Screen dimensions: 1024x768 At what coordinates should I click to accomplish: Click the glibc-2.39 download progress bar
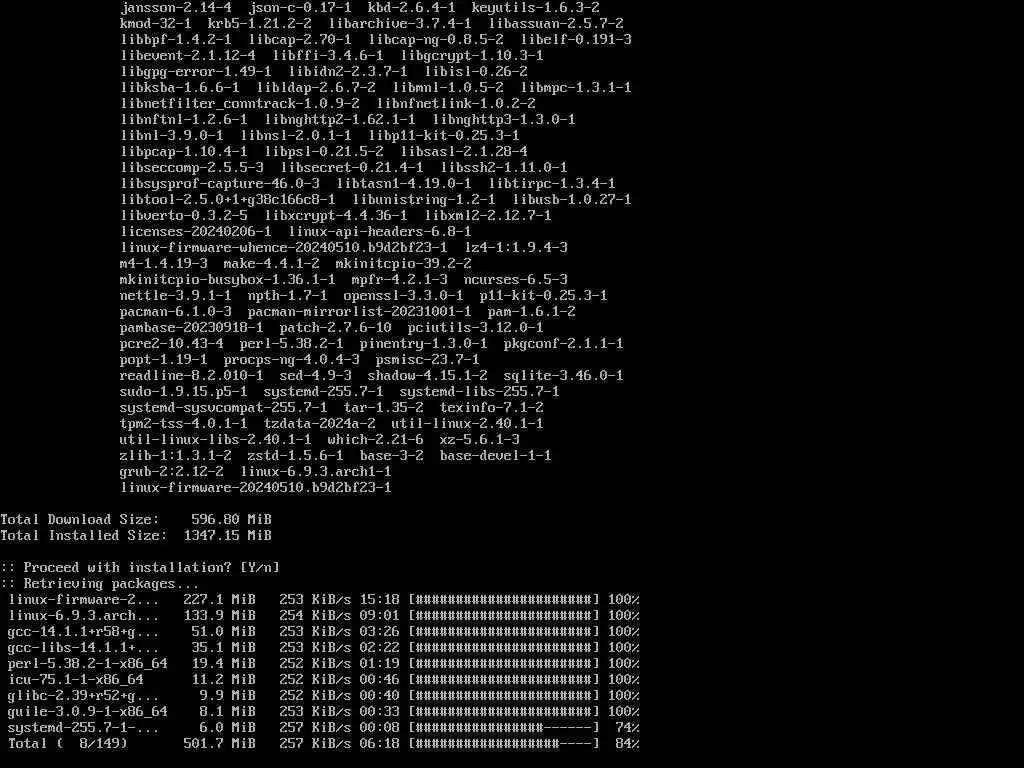pyautogui.click(x=504, y=696)
